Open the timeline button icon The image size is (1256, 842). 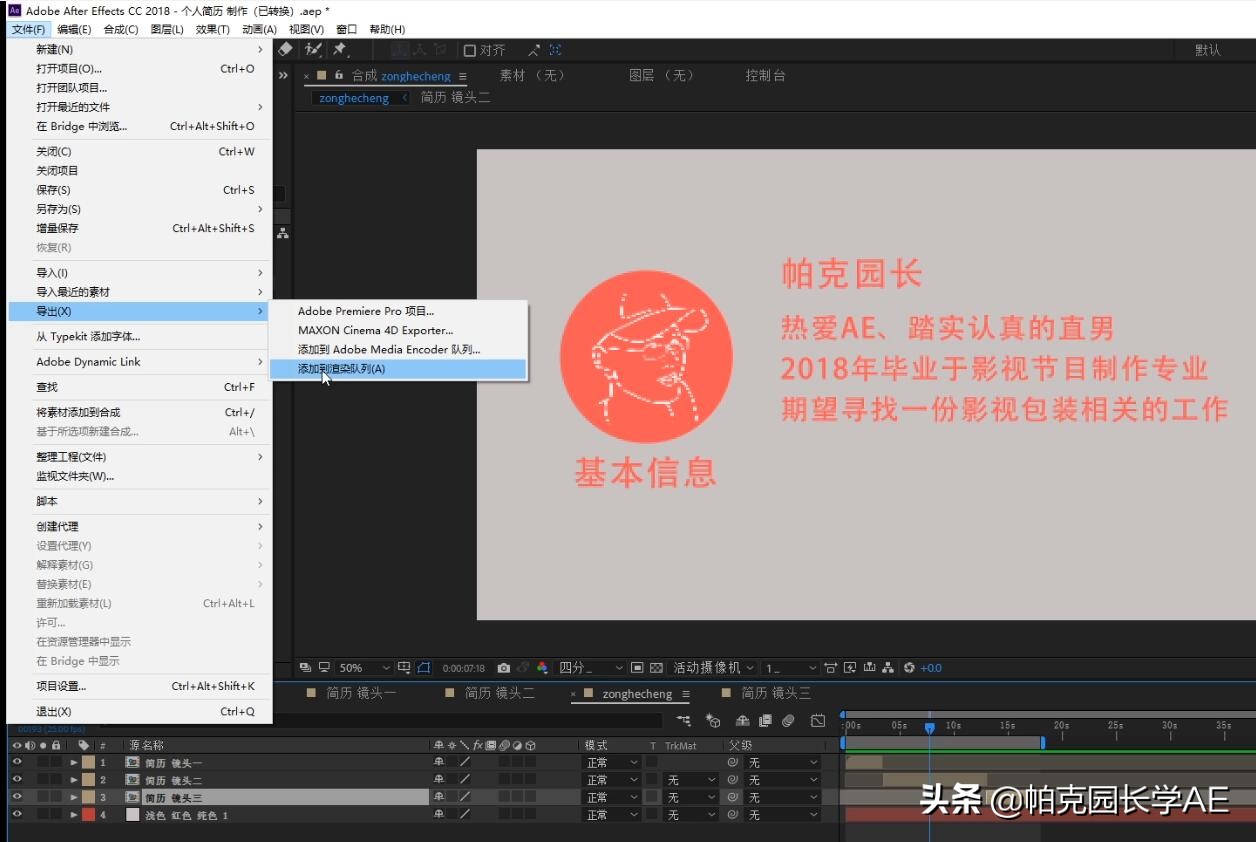pyautogui.click(x=870, y=668)
